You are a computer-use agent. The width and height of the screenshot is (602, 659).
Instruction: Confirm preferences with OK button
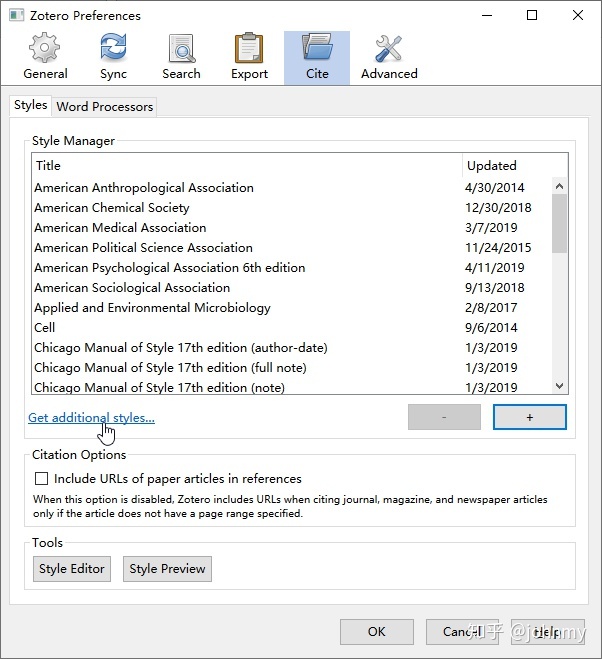pos(377,632)
